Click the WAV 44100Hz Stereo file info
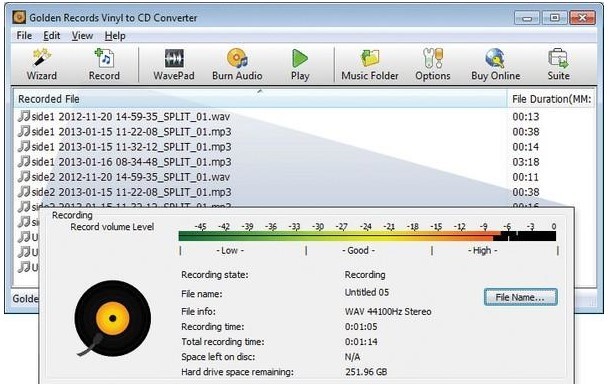Image resolution: width=611 pixels, height=385 pixels. pyautogui.click(x=388, y=312)
